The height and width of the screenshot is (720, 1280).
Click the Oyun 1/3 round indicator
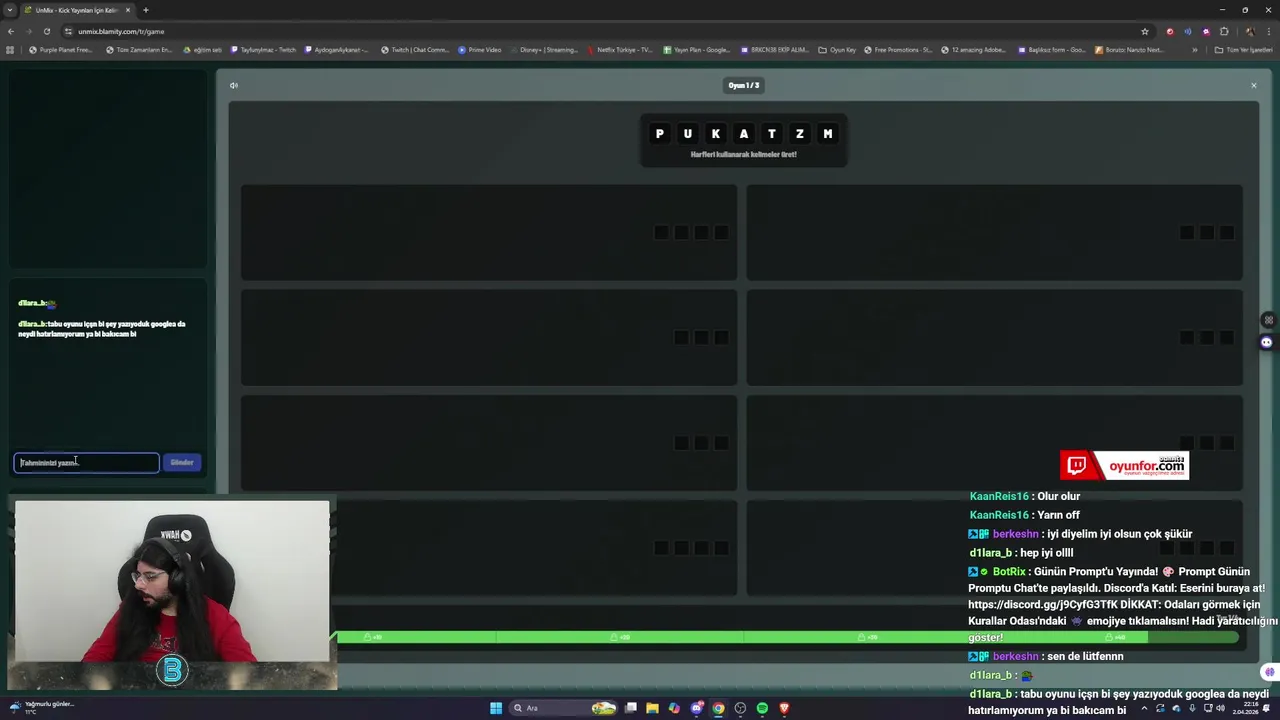point(743,85)
